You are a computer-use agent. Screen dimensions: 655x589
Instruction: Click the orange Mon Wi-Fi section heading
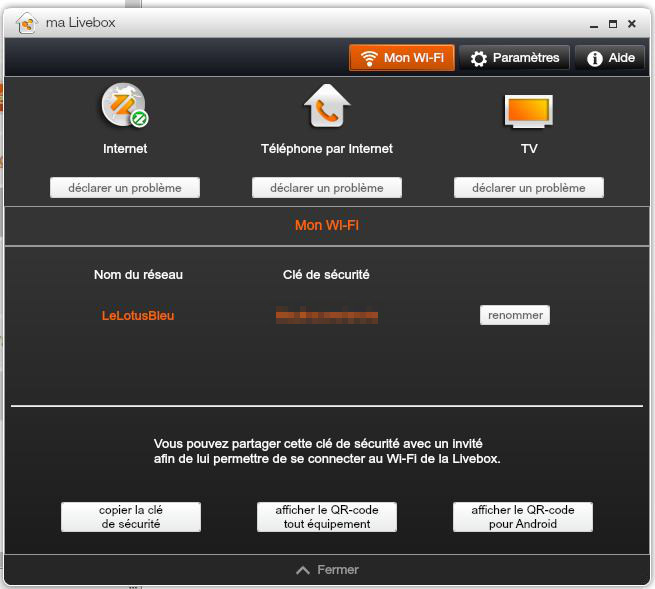327,226
